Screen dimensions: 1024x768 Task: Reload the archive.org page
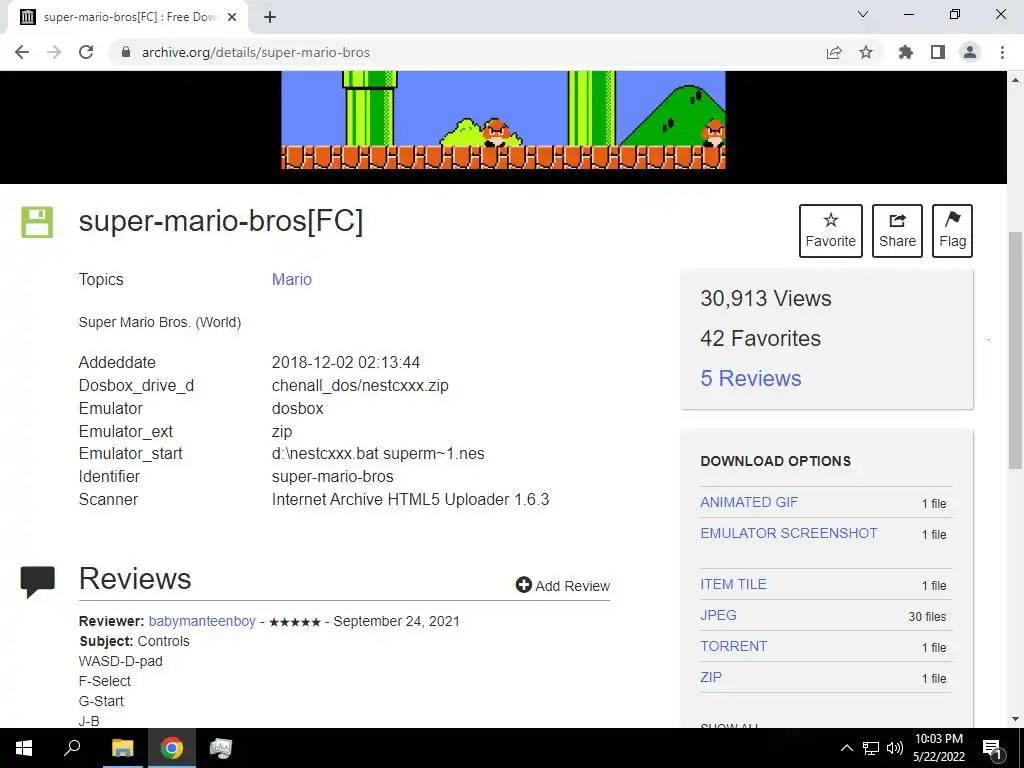86,52
